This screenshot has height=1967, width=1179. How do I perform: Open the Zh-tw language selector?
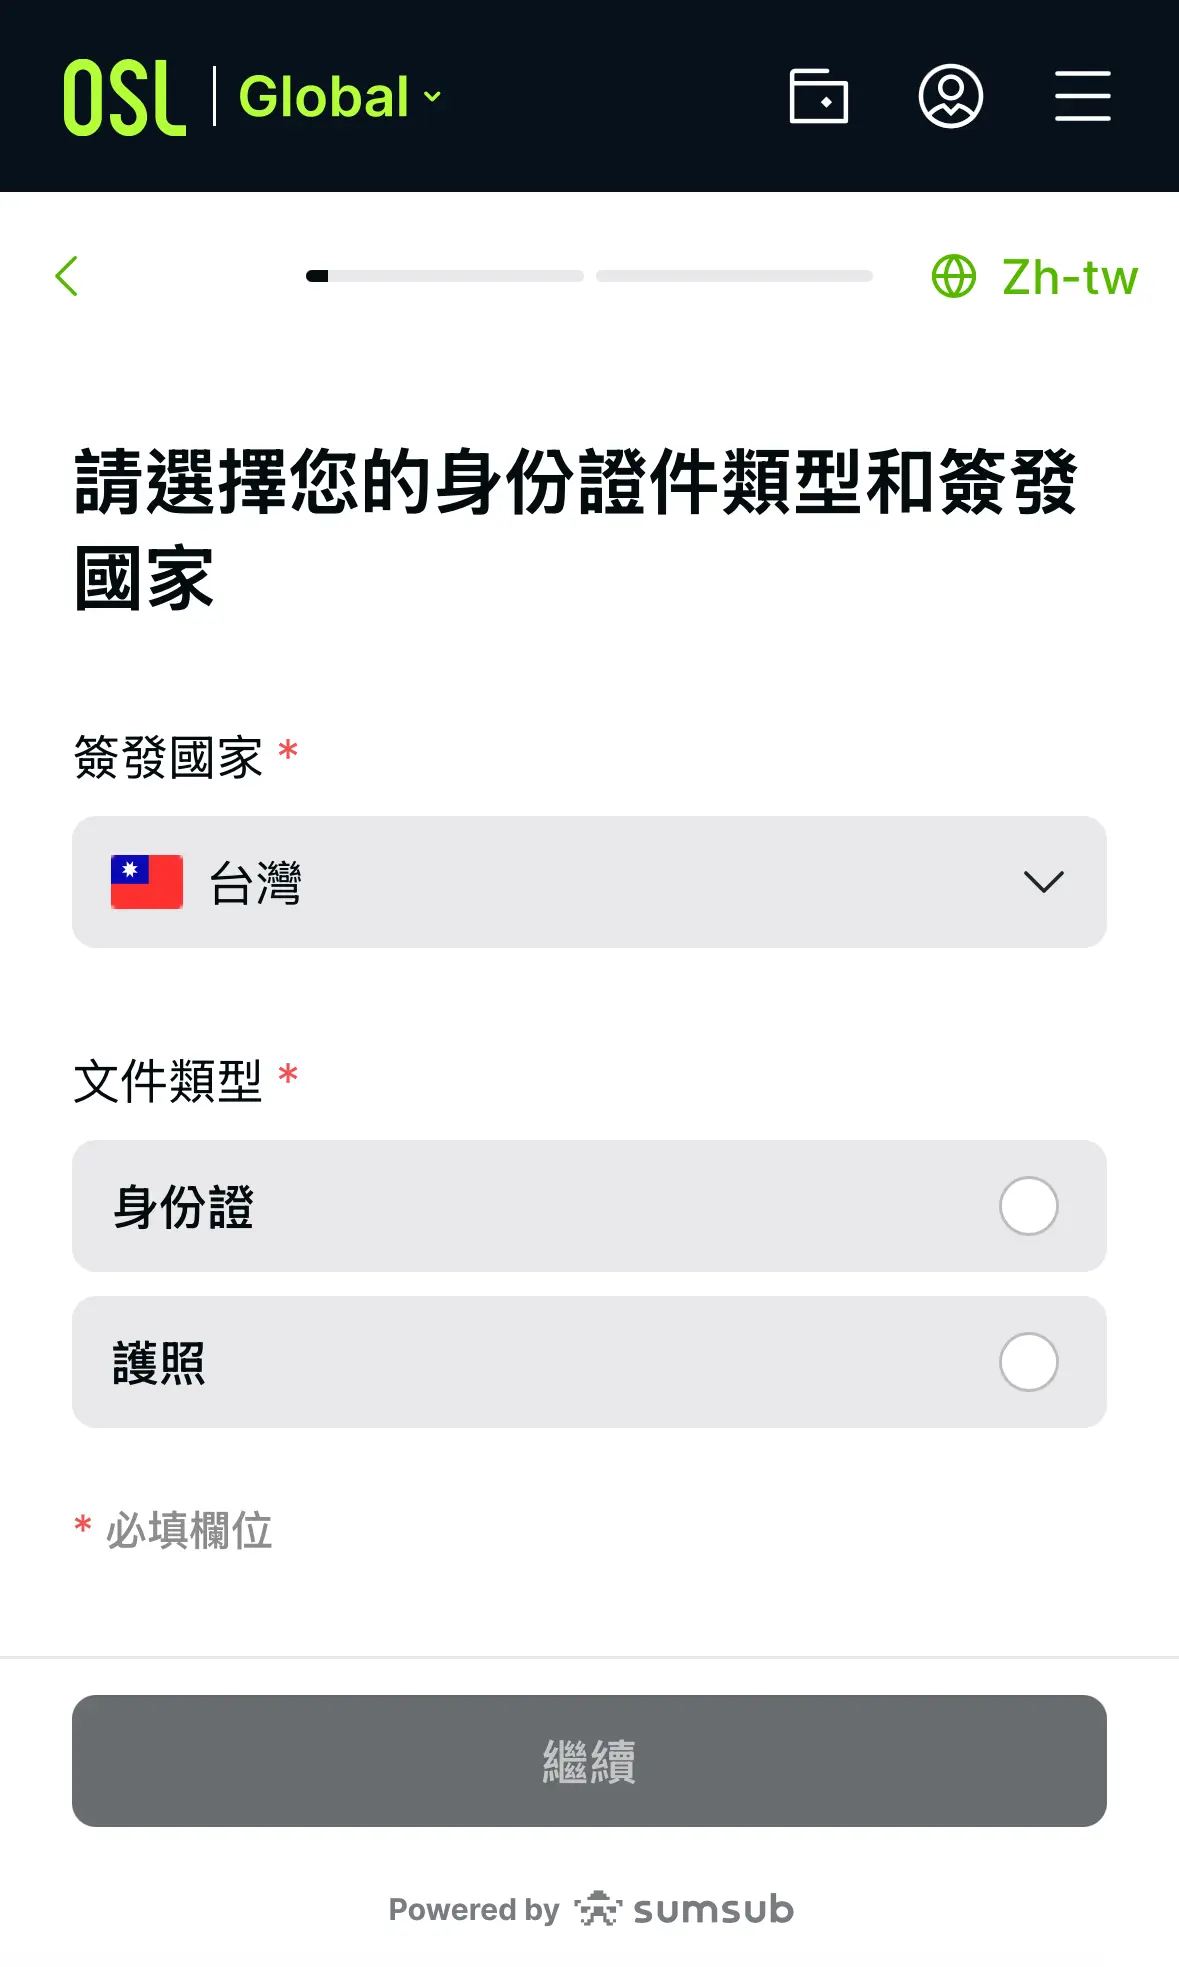[x=1068, y=277]
